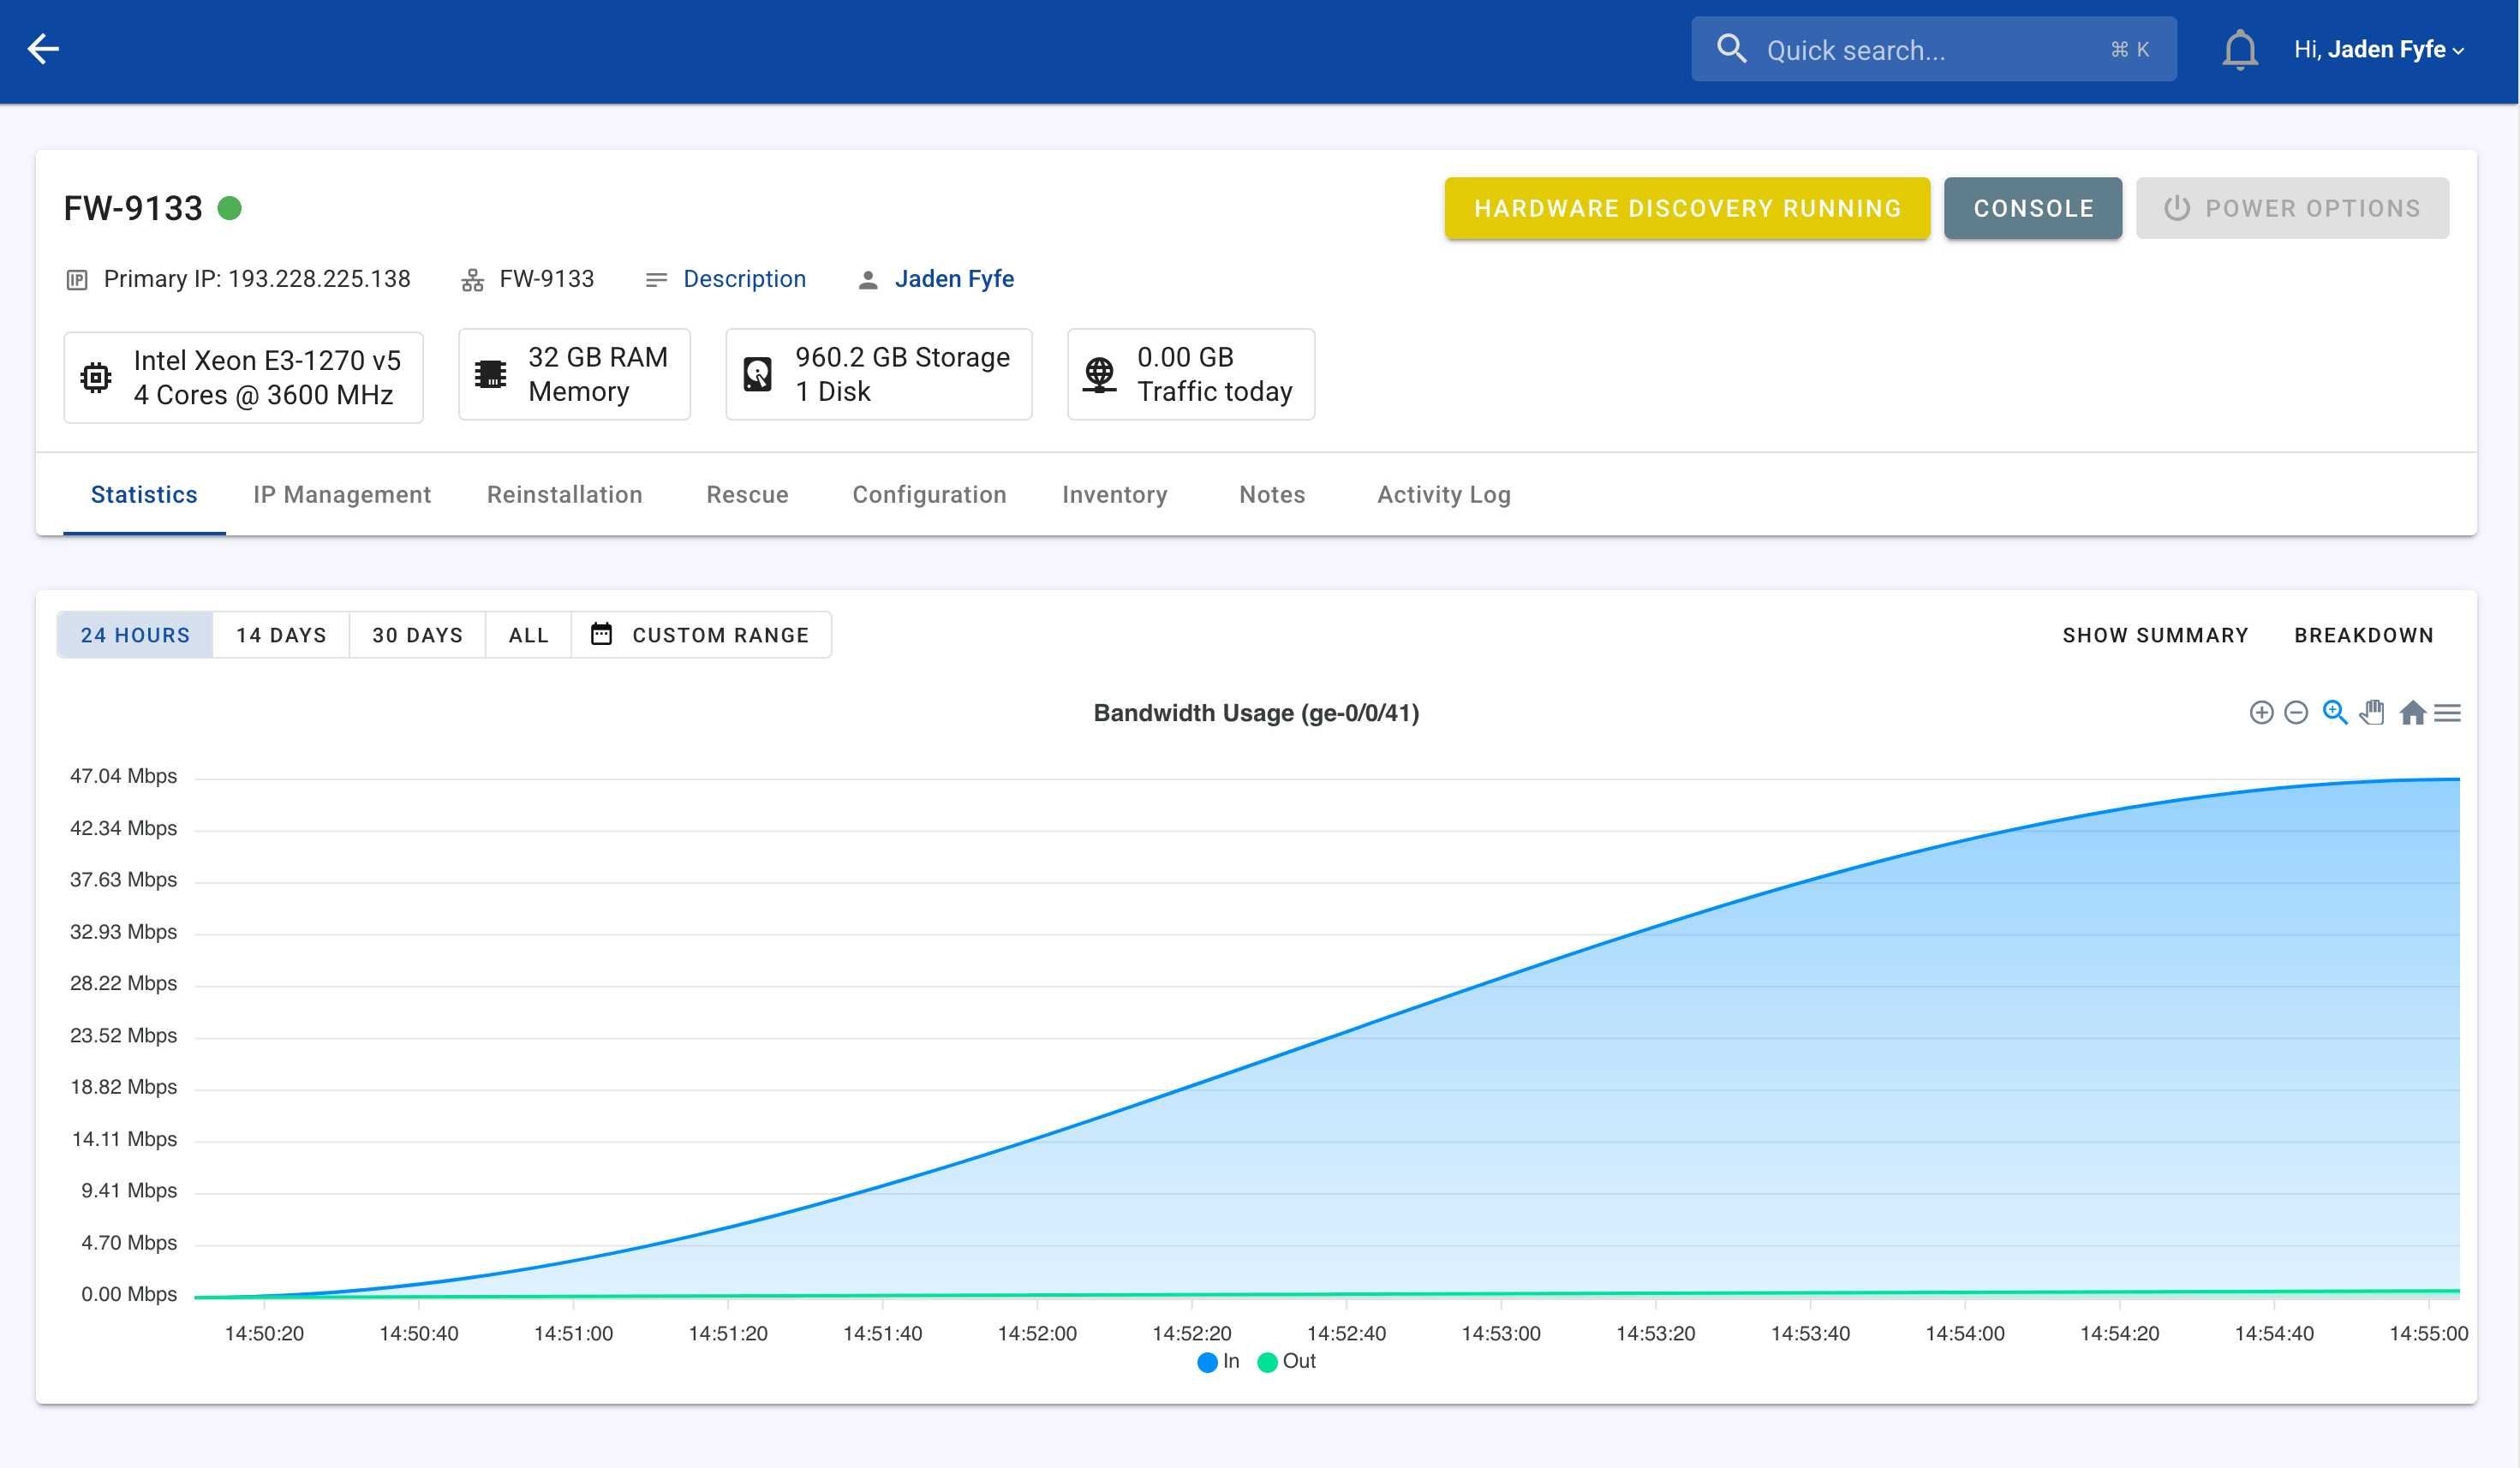
Task: Select the 24 Hours range
Action: 135,635
